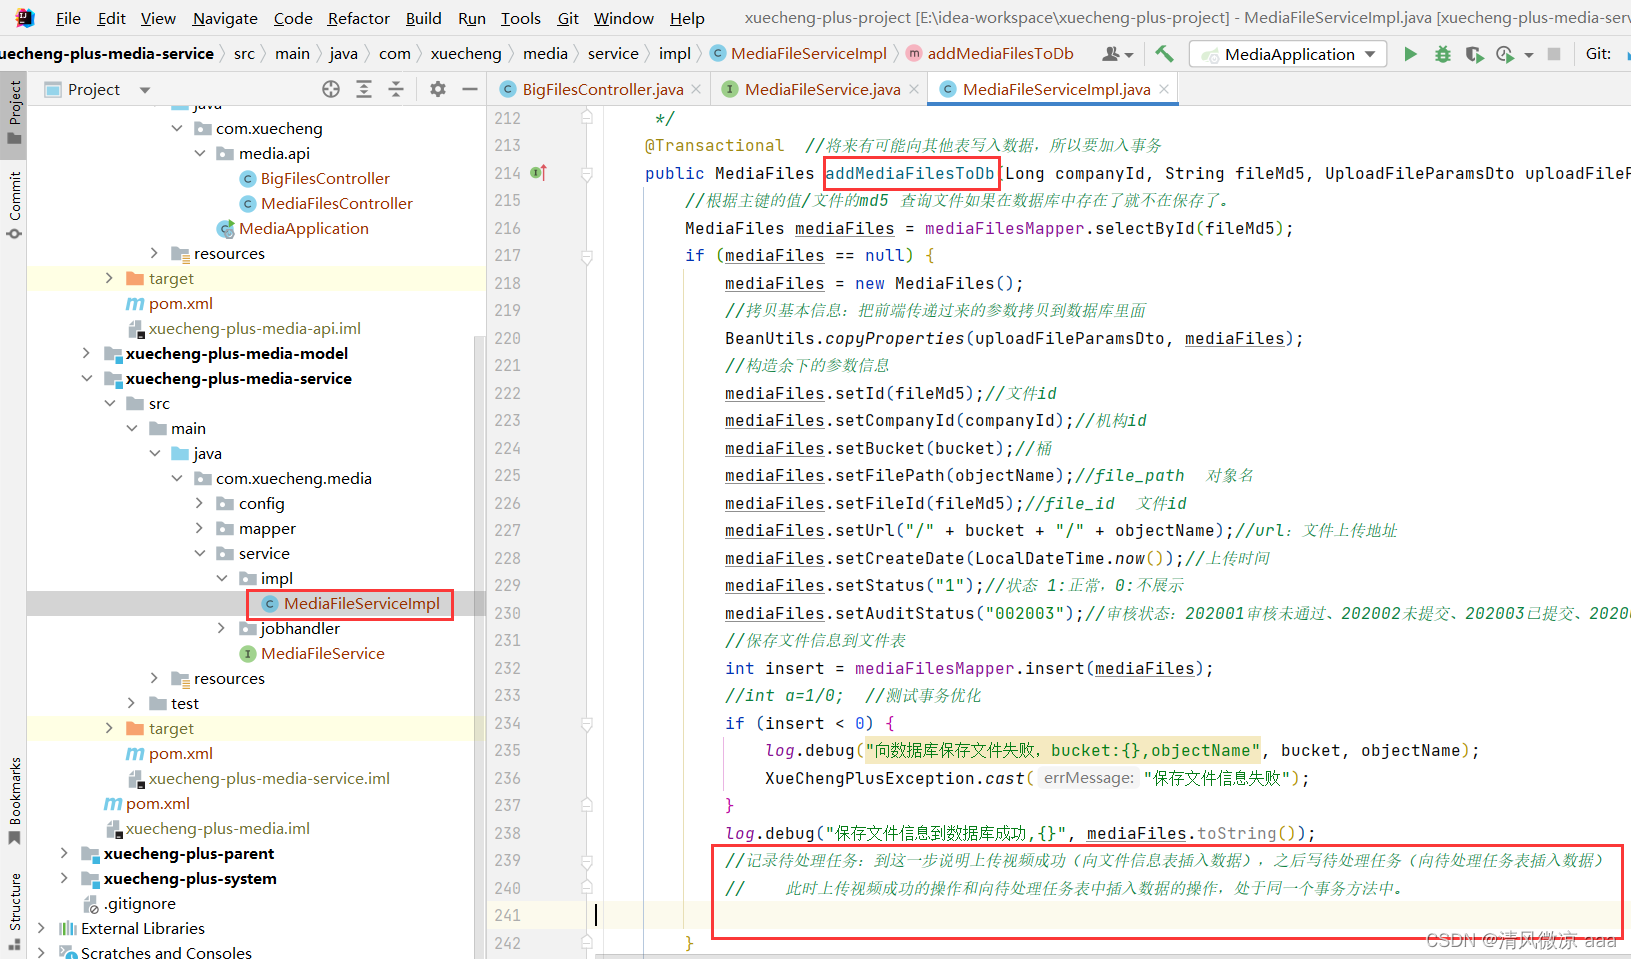The width and height of the screenshot is (1631, 959).
Task: Click the Project panel vertical scrollbar
Action: pos(479,640)
